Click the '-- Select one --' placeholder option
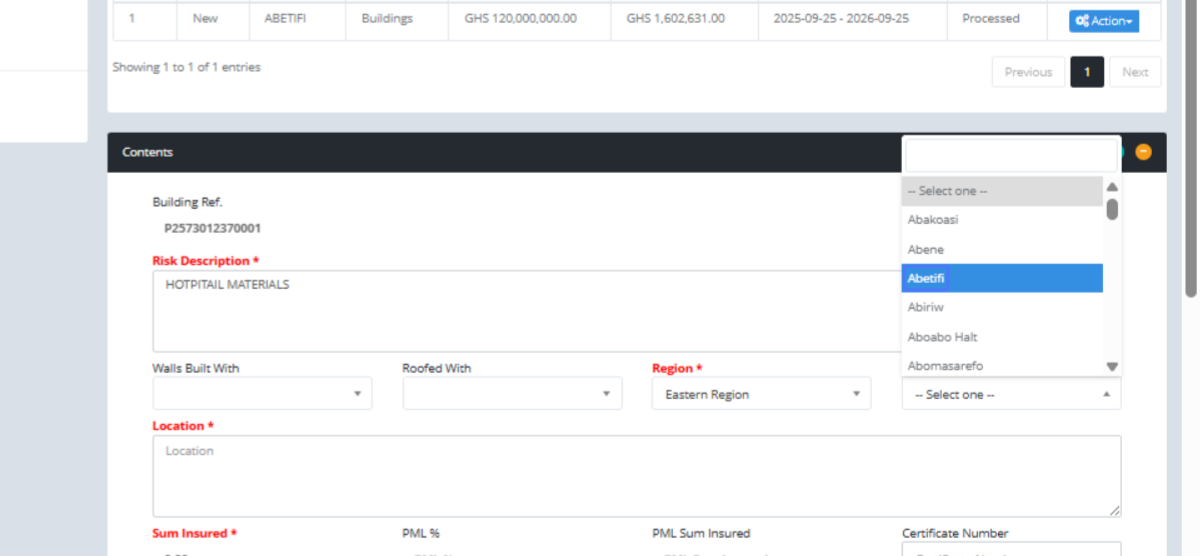This screenshot has width=1200, height=556. [x=1001, y=191]
